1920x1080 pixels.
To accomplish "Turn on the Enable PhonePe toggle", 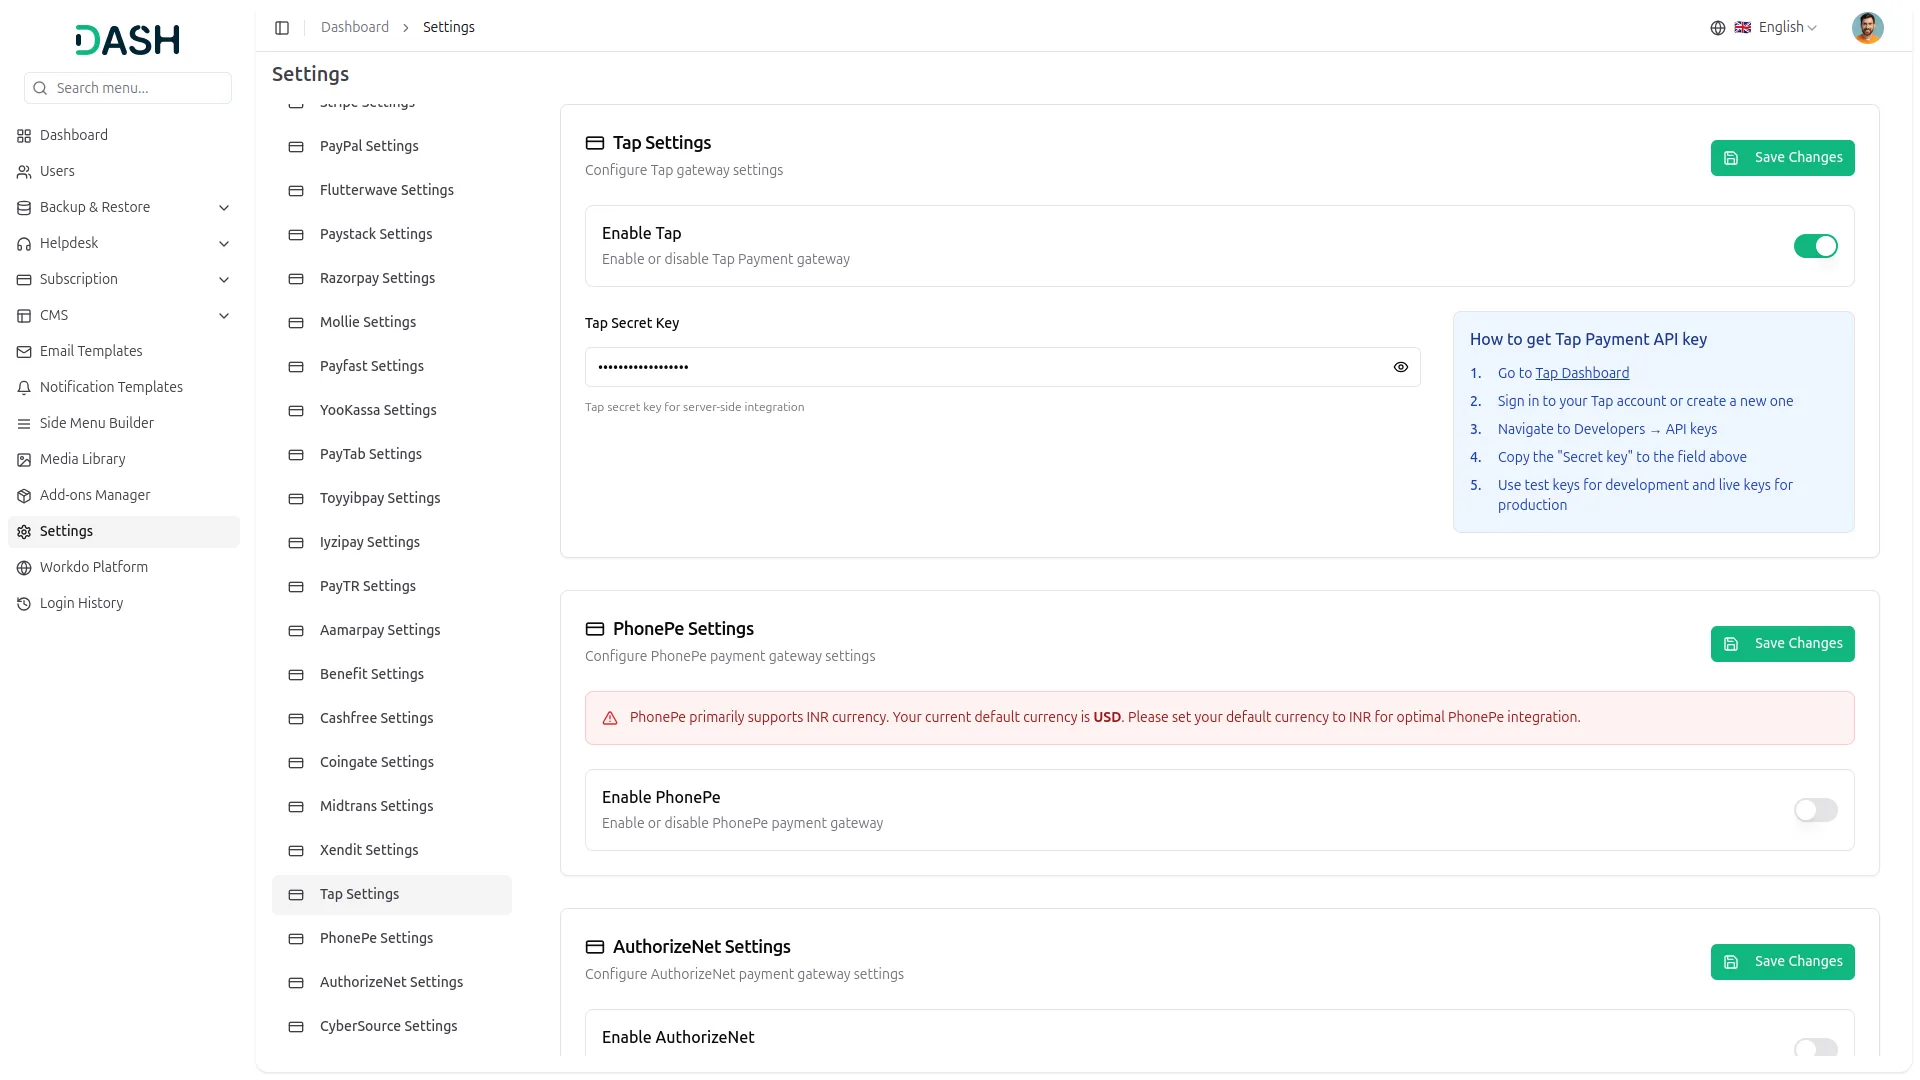I will pos(1815,810).
